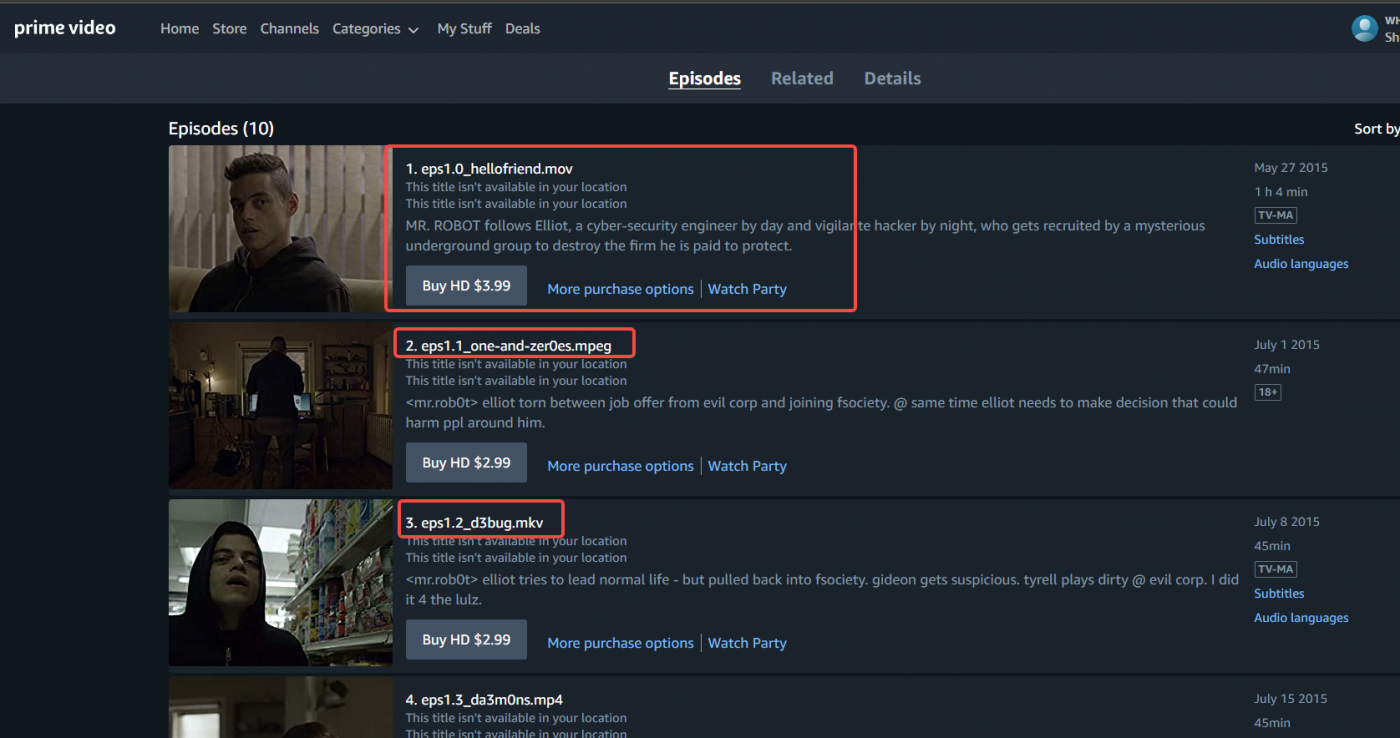Click the title 3. eps1.2_d3bug.mkv
Screen dimensions: 1400x738
(x=474, y=523)
